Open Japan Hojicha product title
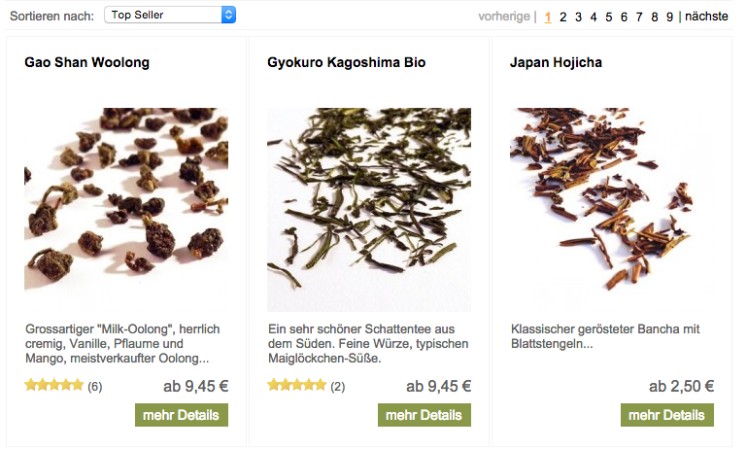 pos(556,62)
